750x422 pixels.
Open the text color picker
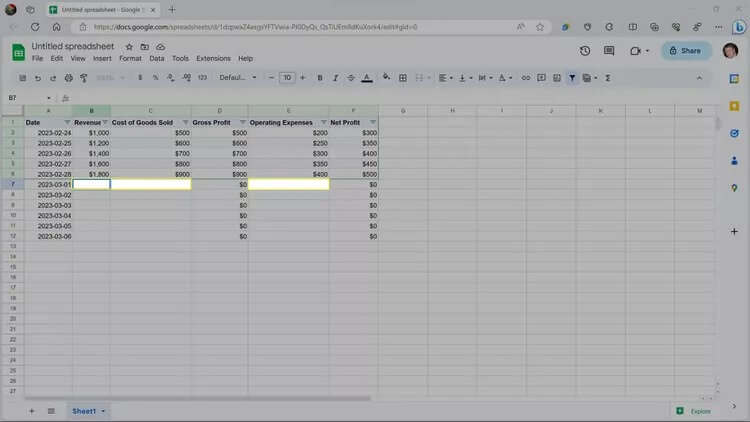click(x=366, y=78)
